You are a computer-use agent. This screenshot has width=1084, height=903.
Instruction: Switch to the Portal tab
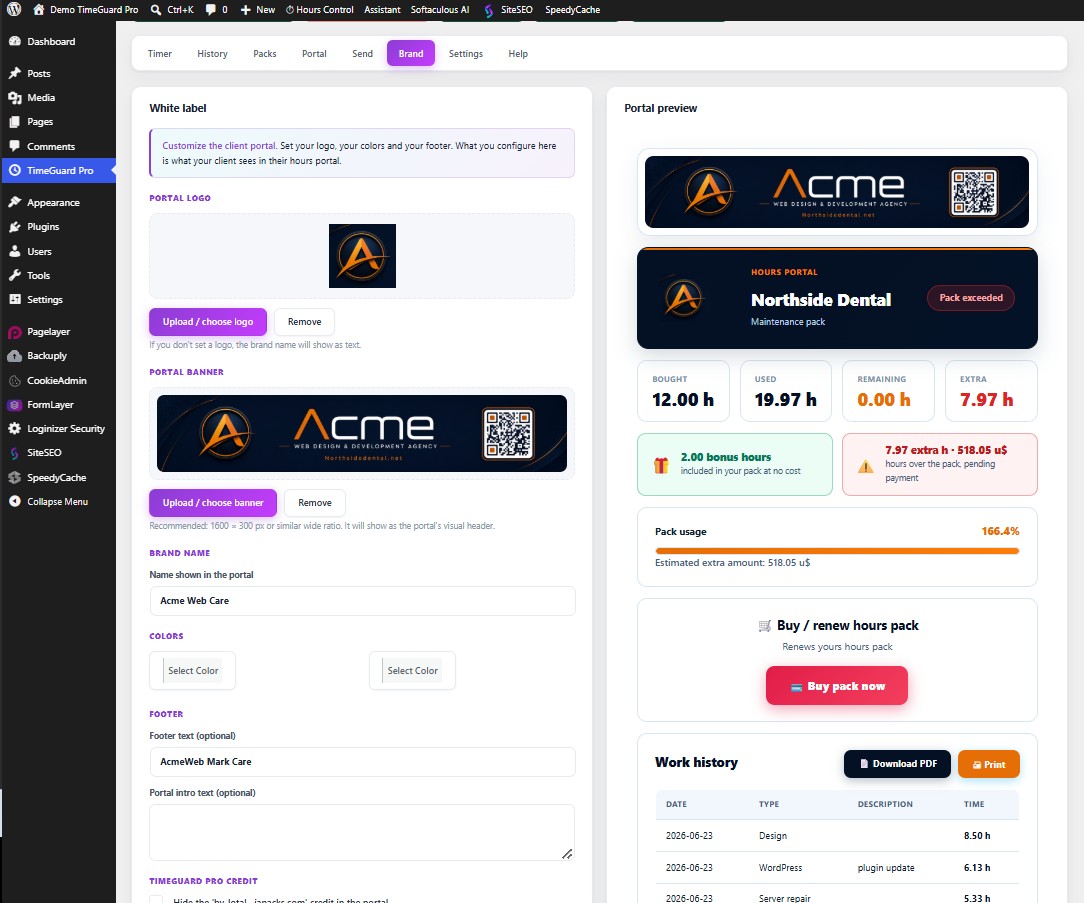pos(314,53)
